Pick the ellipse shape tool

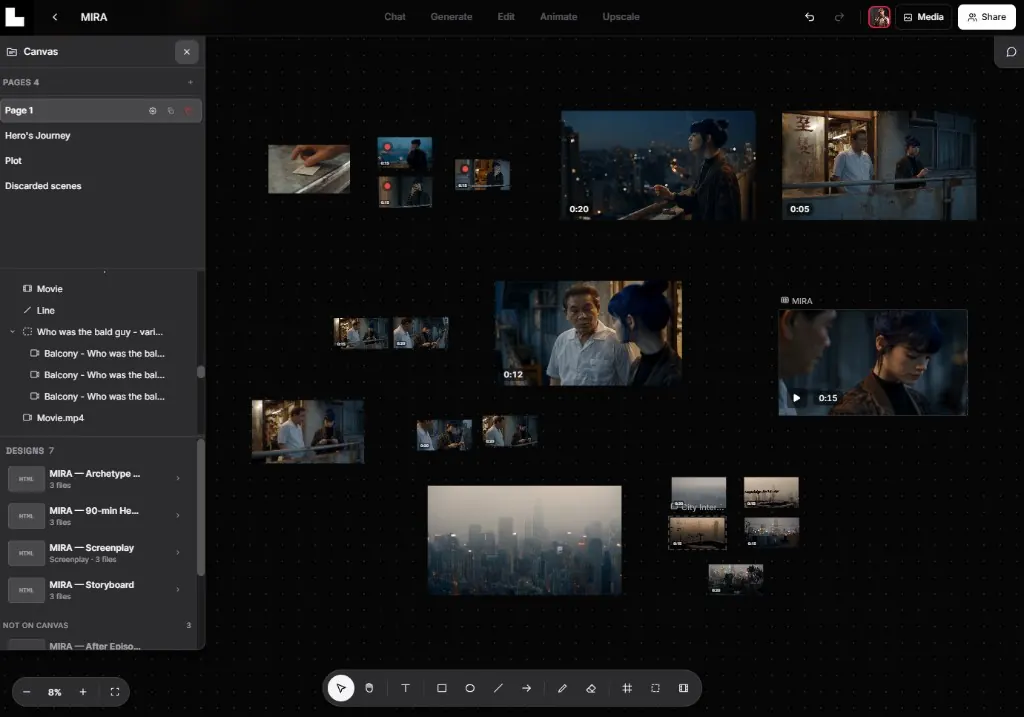click(470, 688)
